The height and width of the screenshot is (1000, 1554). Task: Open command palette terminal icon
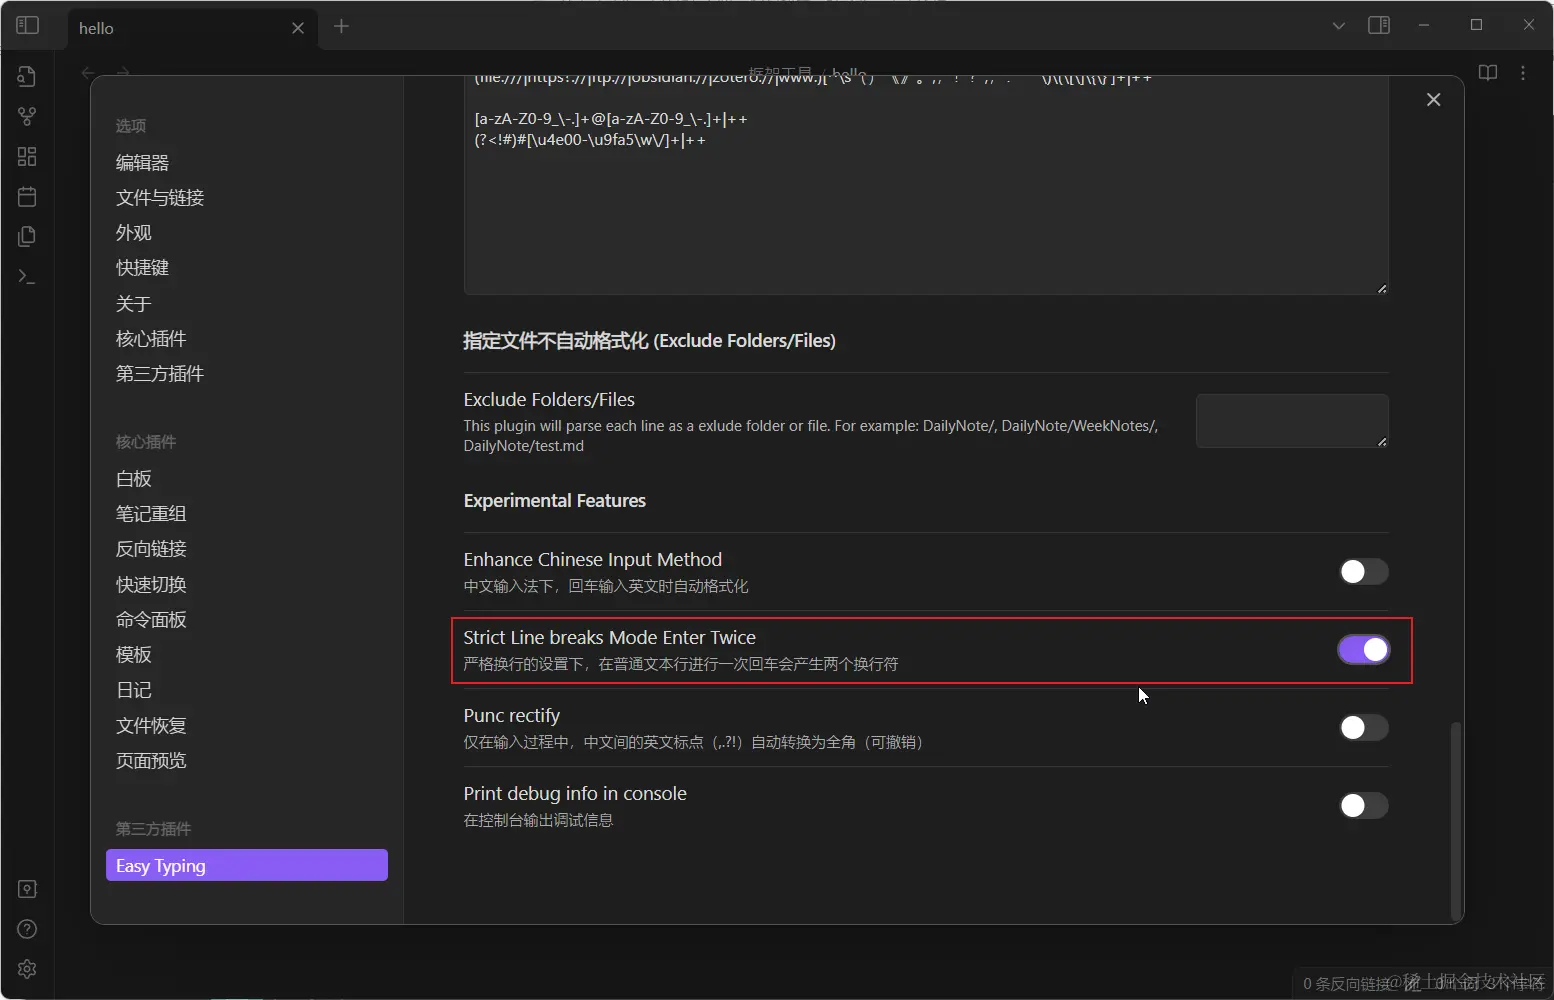27,276
